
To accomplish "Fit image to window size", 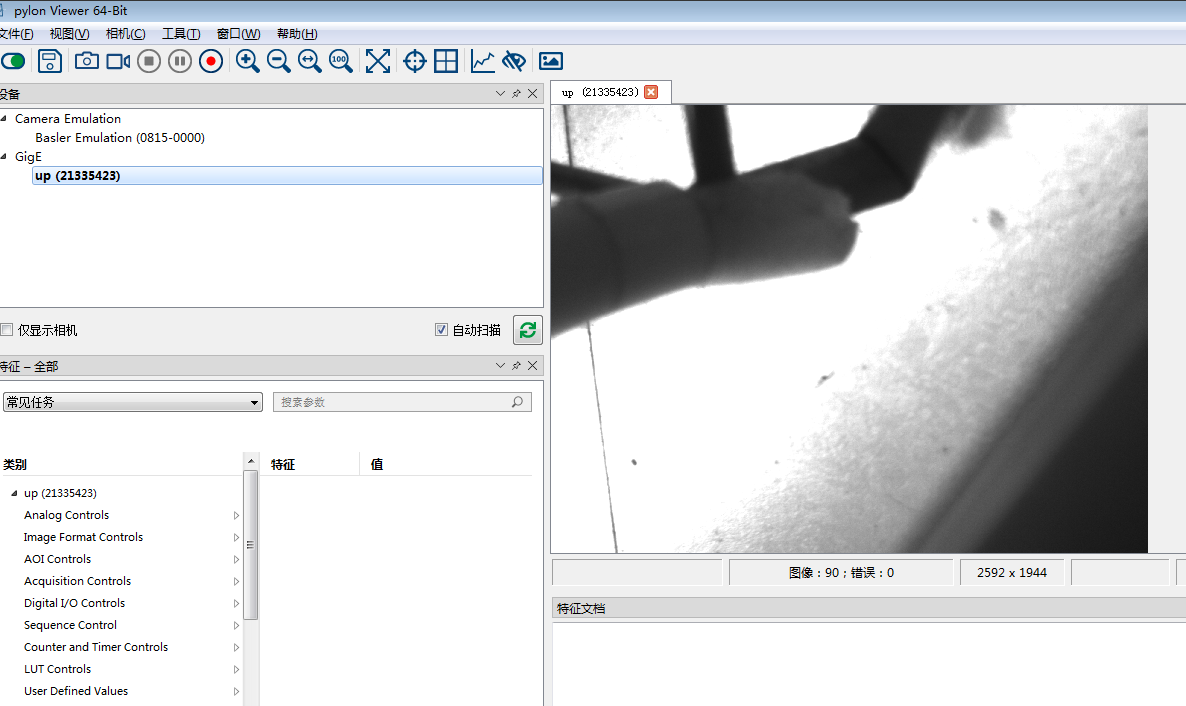I will 377,61.
